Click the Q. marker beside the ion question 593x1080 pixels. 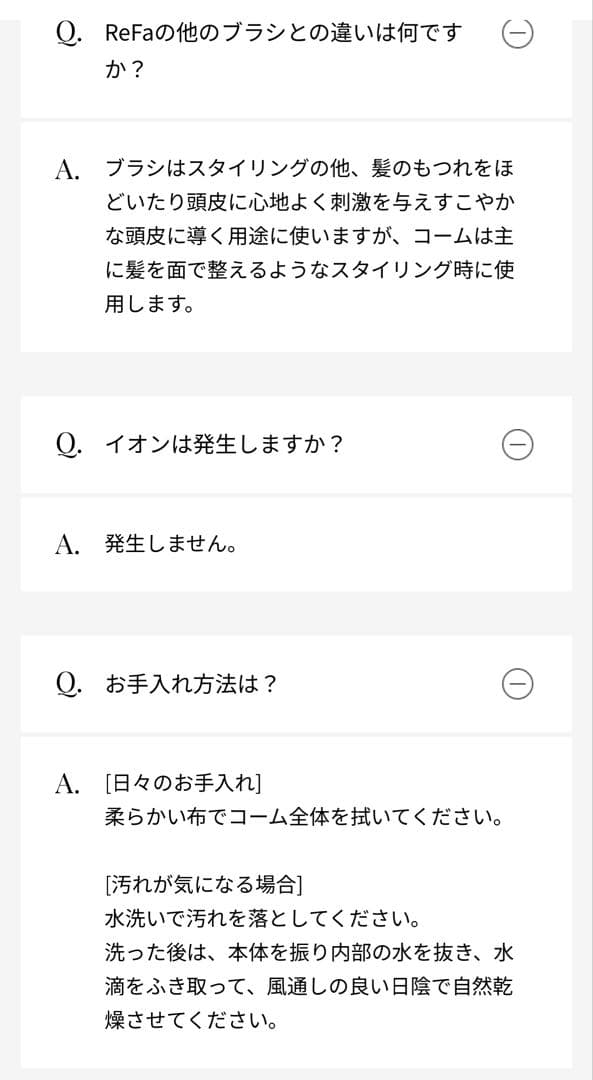coord(64,446)
